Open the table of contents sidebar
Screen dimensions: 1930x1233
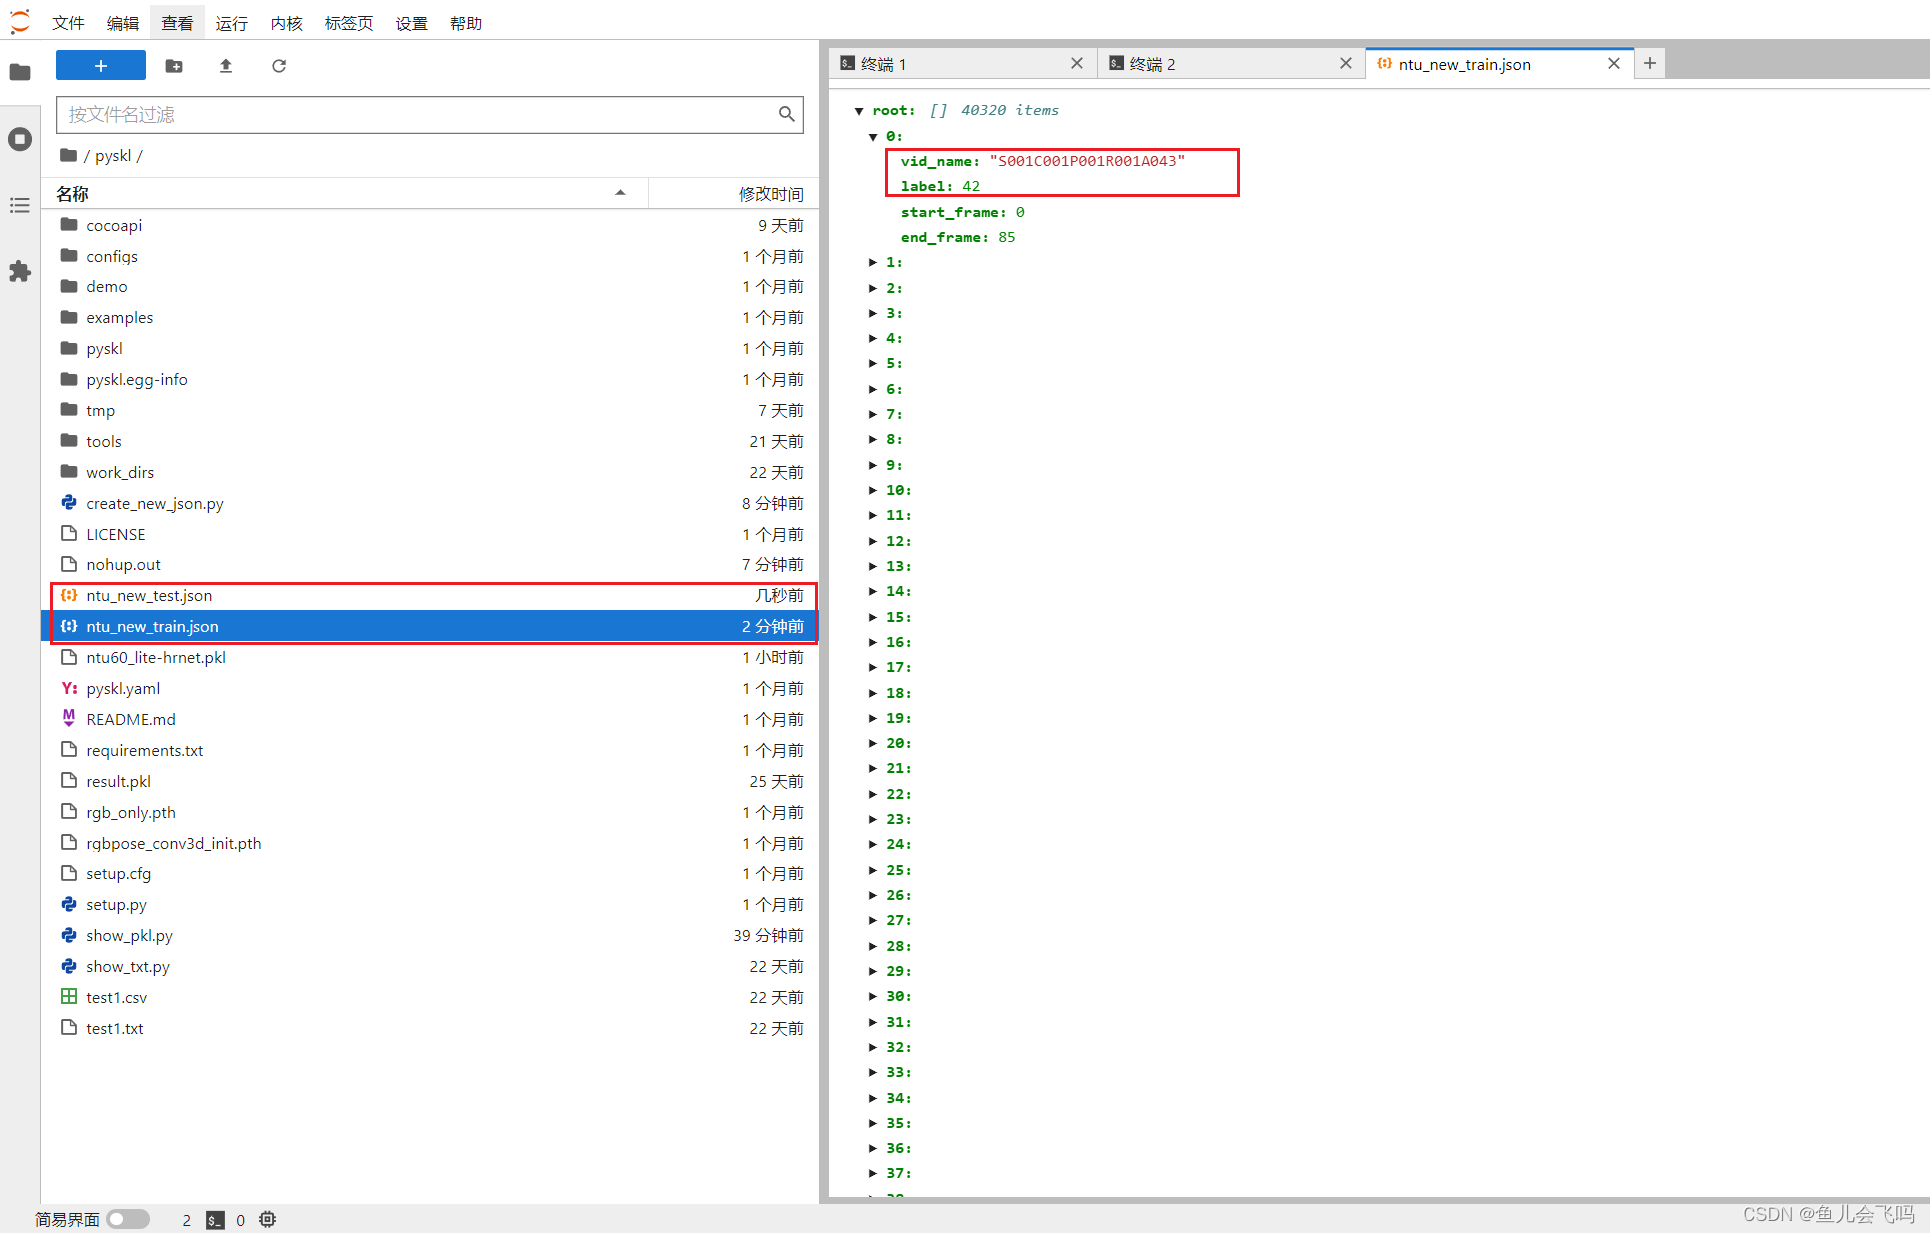tap(20, 205)
